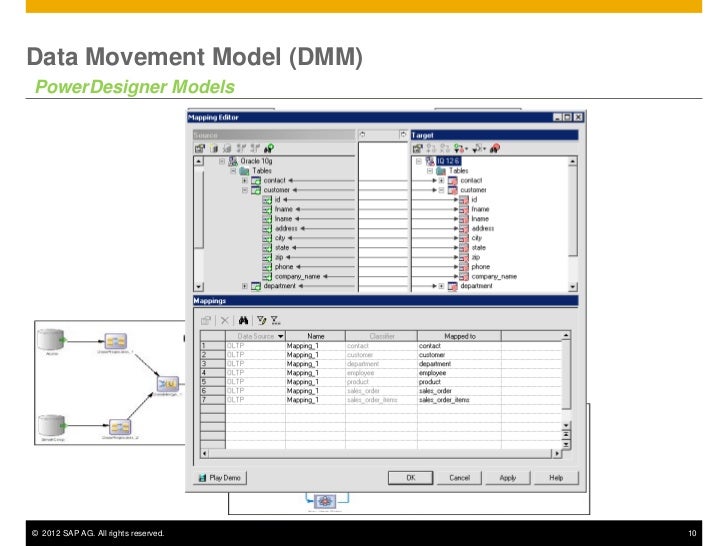Click Oracle 10g data source icon
The width and height of the screenshot is (728, 546).
pos(233,161)
